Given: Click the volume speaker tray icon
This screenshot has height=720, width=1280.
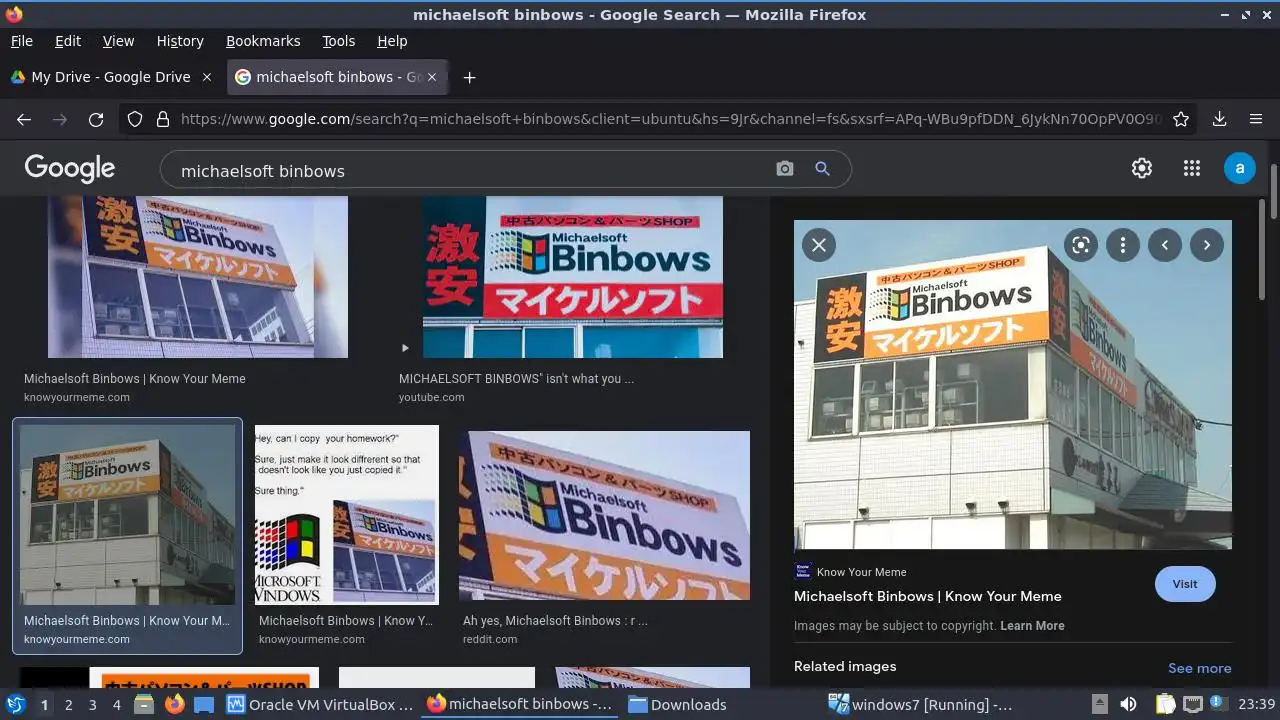Looking at the screenshot, I should click(x=1128, y=704).
